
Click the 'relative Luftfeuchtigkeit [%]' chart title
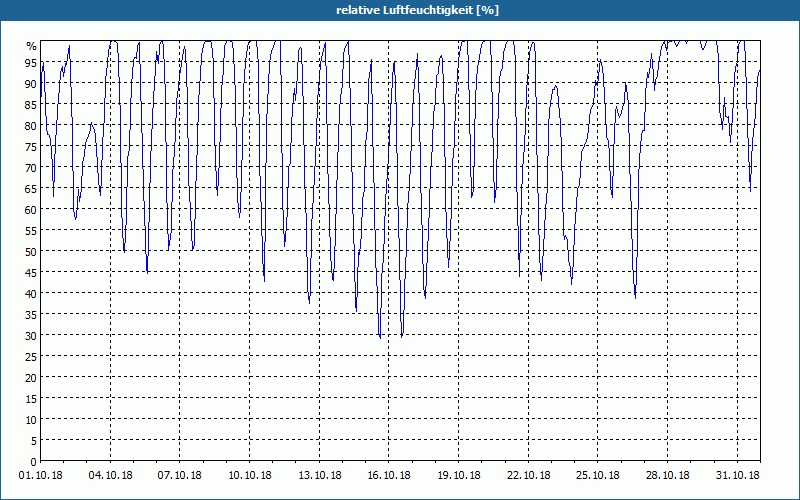417,10
